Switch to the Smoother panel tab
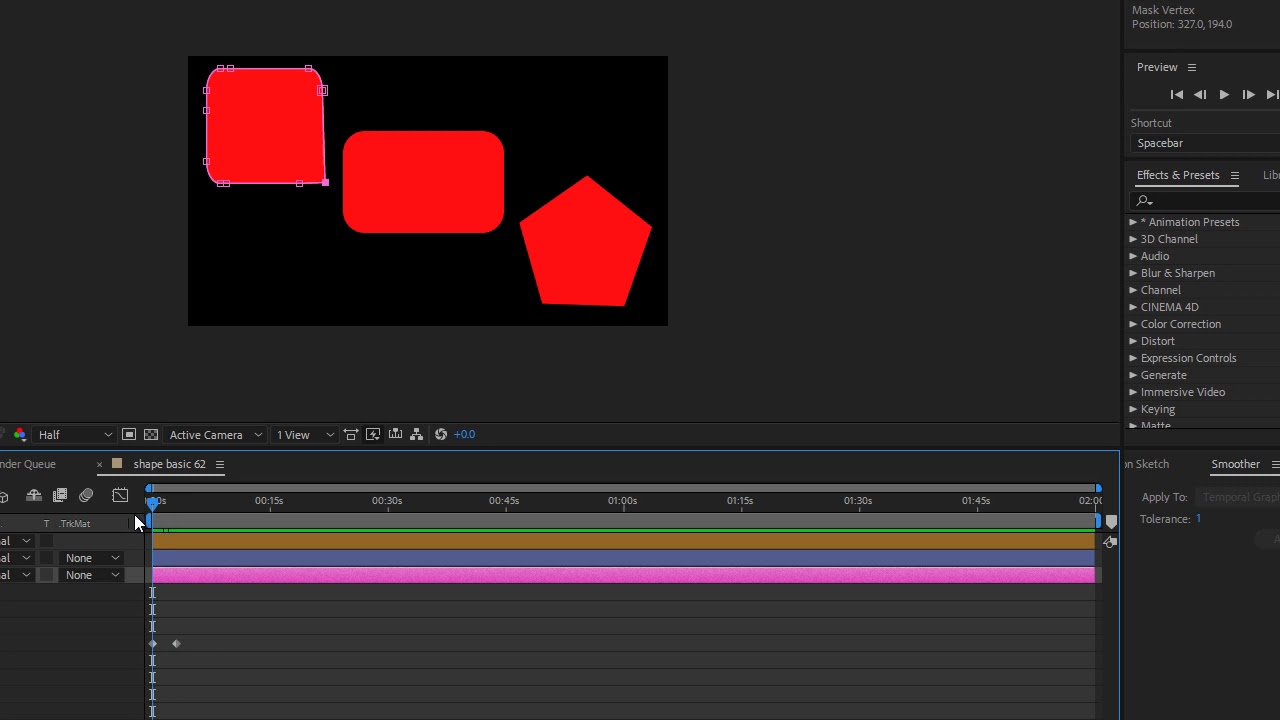The height and width of the screenshot is (720, 1280). [1235, 464]
